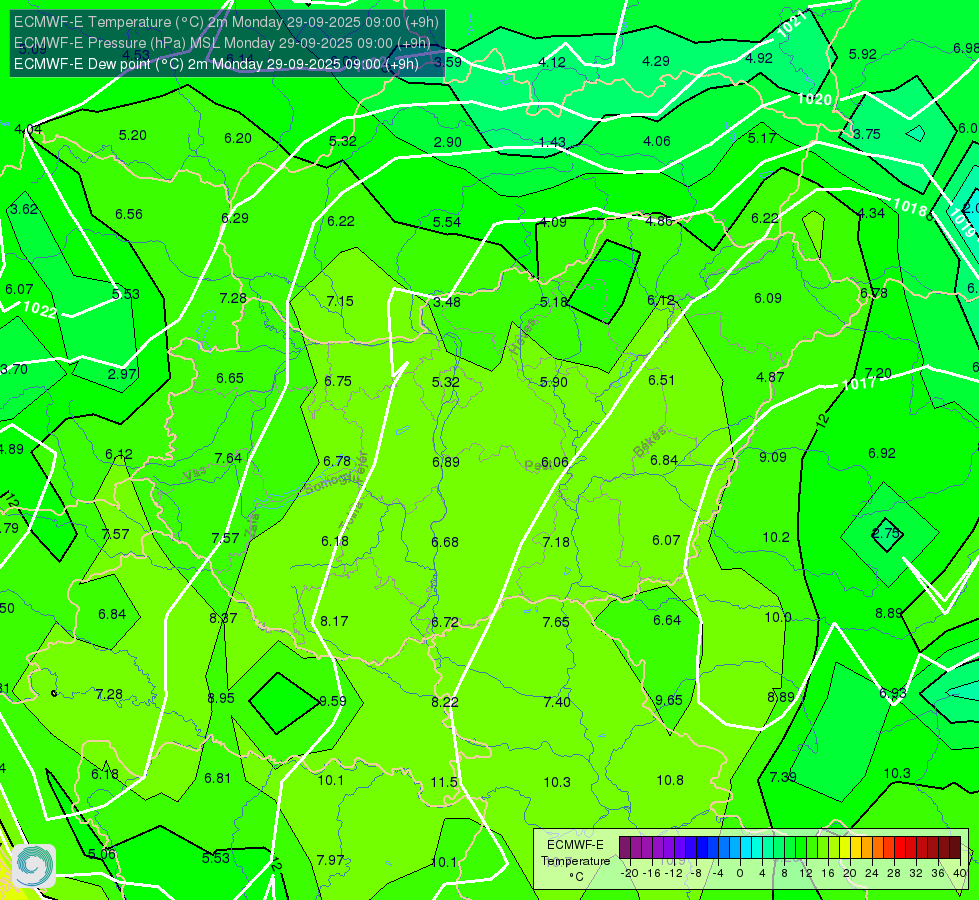
Task: Click the 1018 isobar label
Action: pyautogui.click(x=909, y=207)
